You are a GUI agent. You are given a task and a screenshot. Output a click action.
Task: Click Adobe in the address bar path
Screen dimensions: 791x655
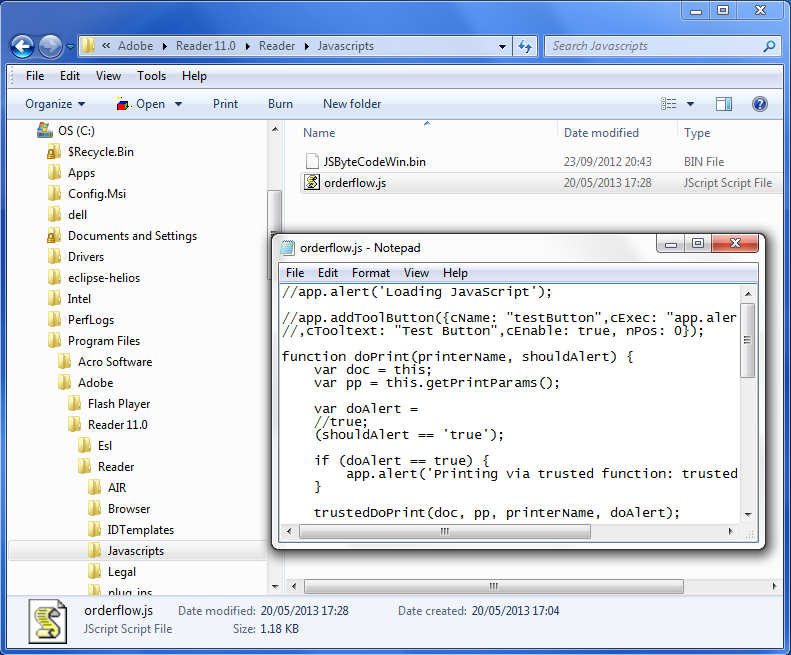click(x=135, y=46)
